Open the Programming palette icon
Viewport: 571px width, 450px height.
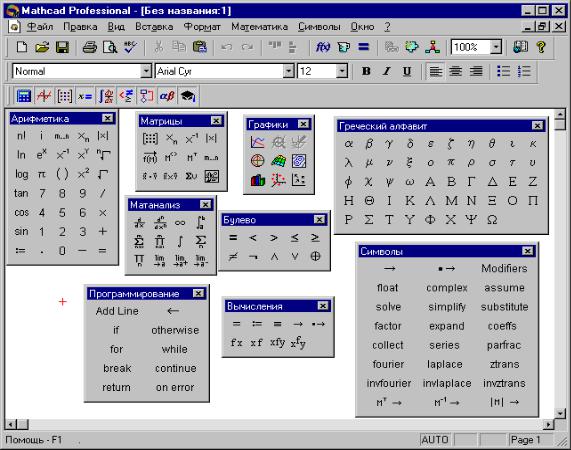coord(147,96)
